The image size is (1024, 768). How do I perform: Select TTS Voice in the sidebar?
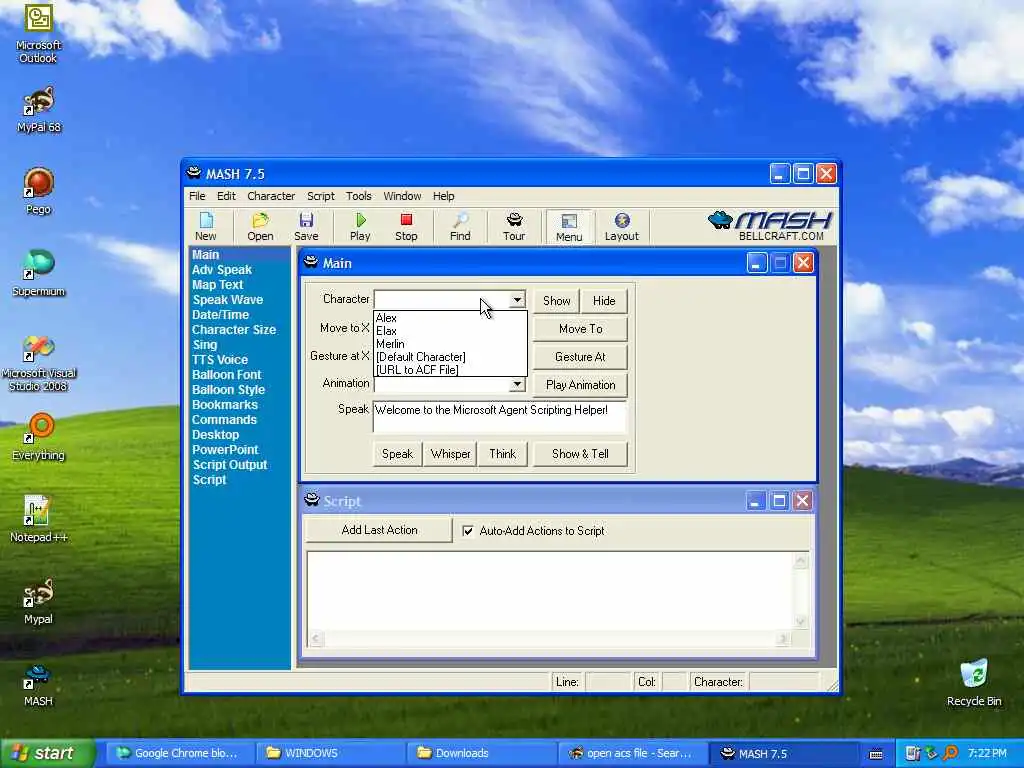tap(220, 360)
